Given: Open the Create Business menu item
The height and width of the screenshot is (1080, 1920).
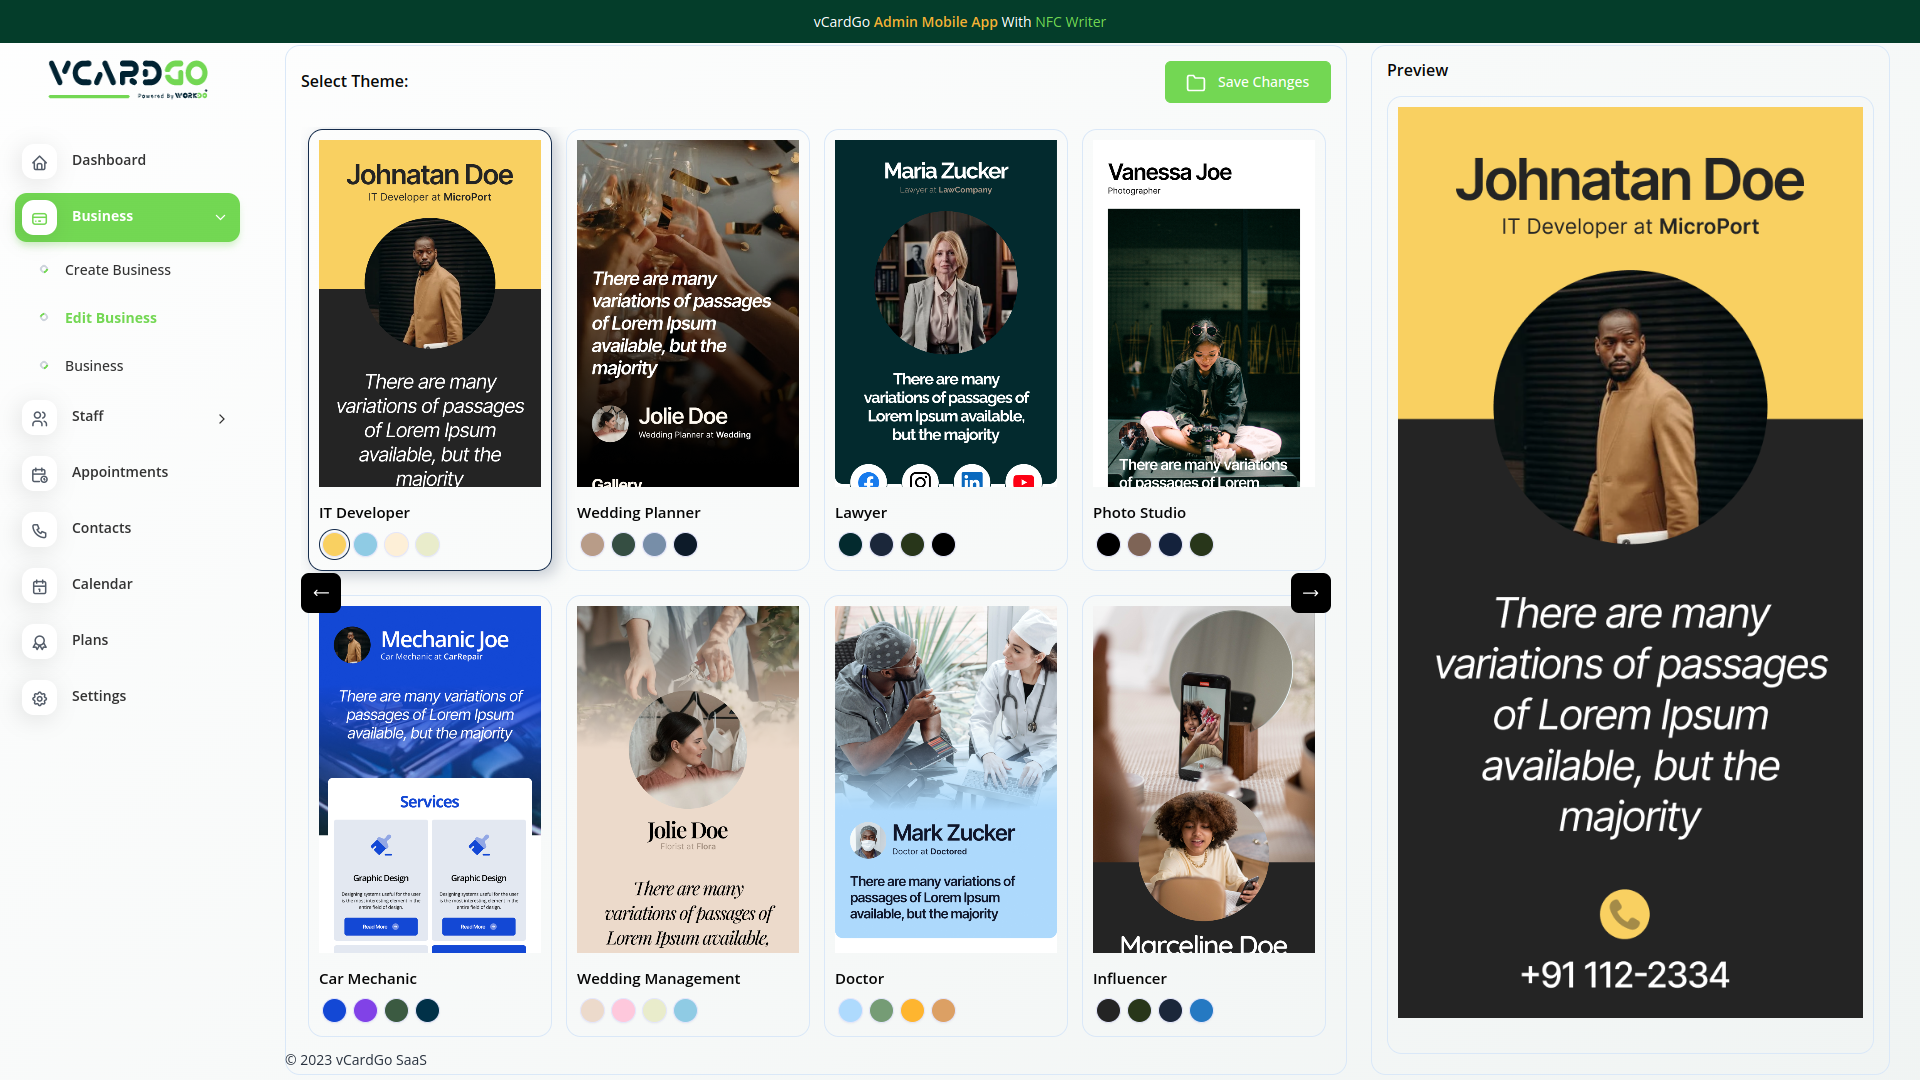Looking at the screenshot, I should [x=117, y=270].
